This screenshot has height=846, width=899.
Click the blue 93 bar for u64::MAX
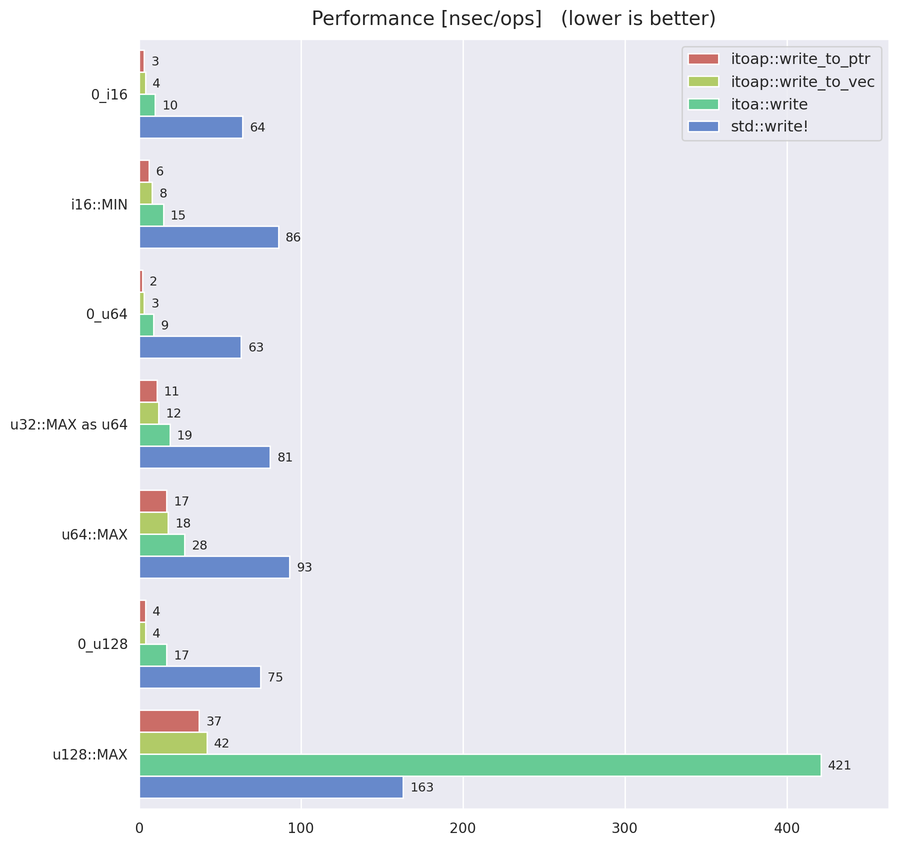click(215, 567)
